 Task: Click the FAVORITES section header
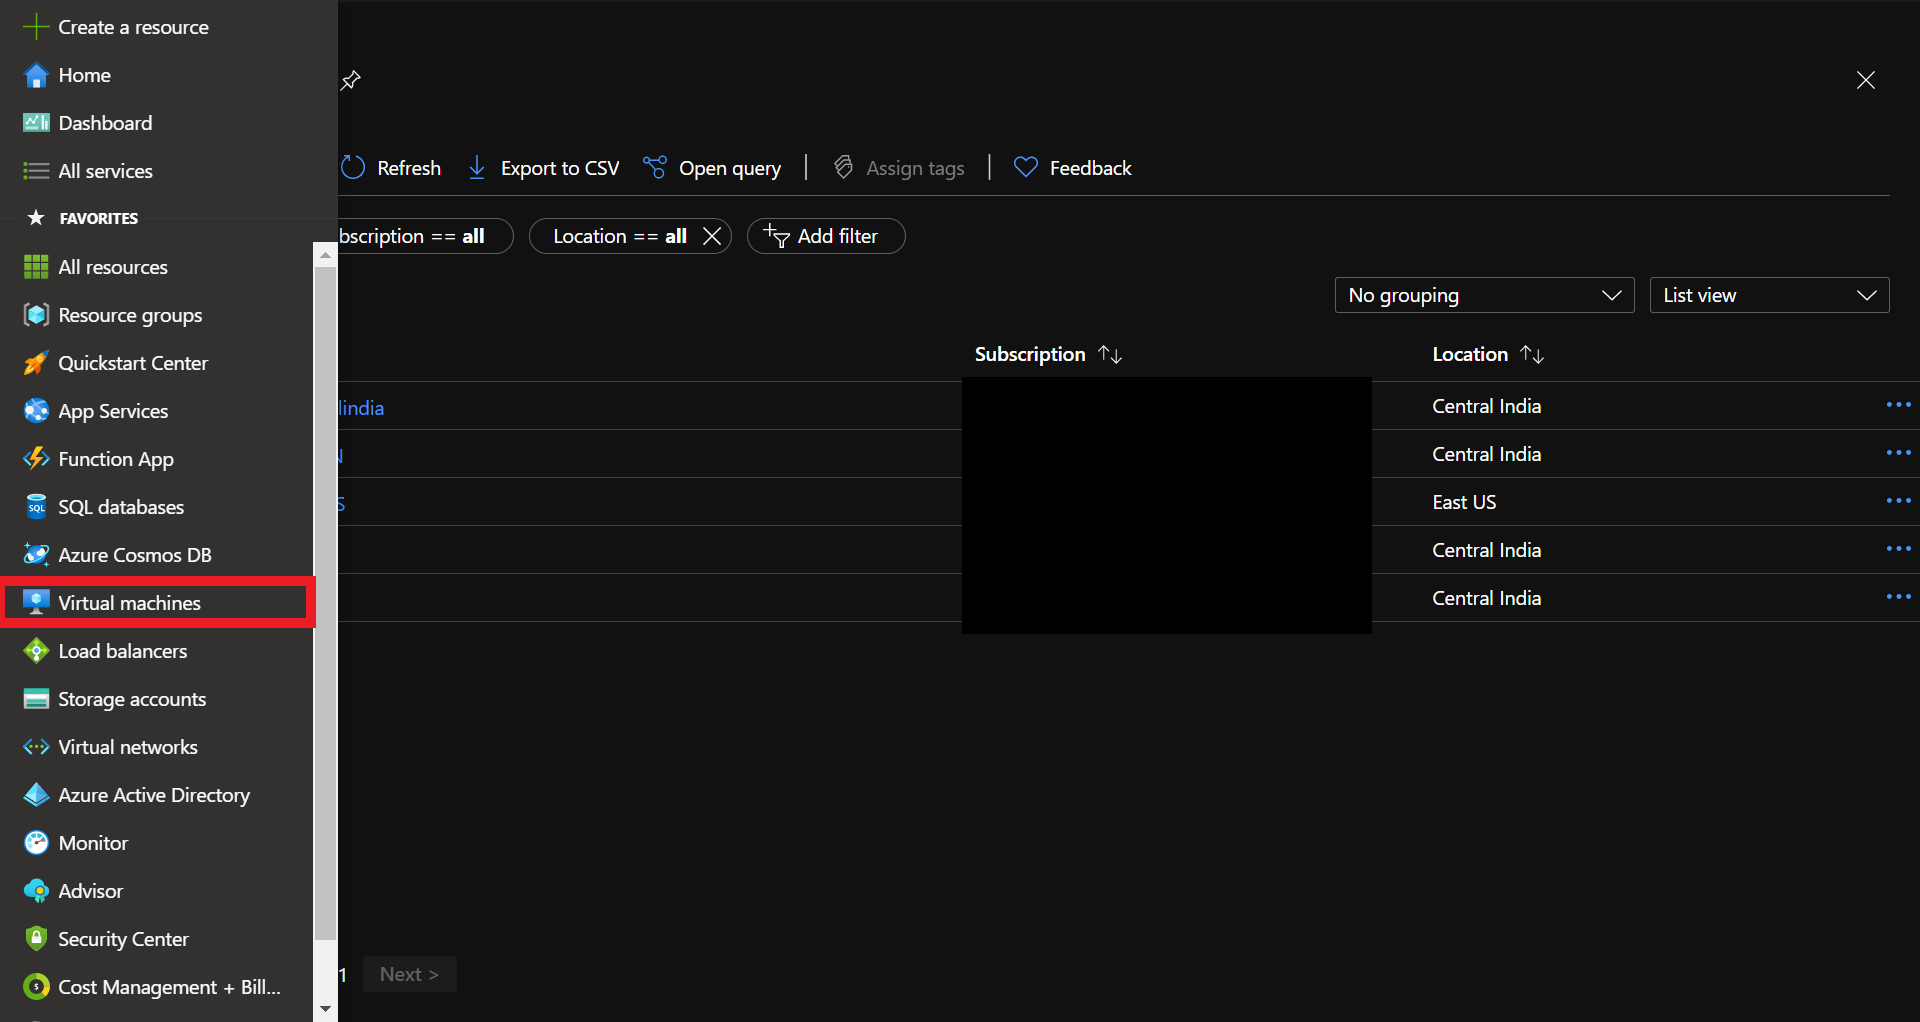pos(99,218)
